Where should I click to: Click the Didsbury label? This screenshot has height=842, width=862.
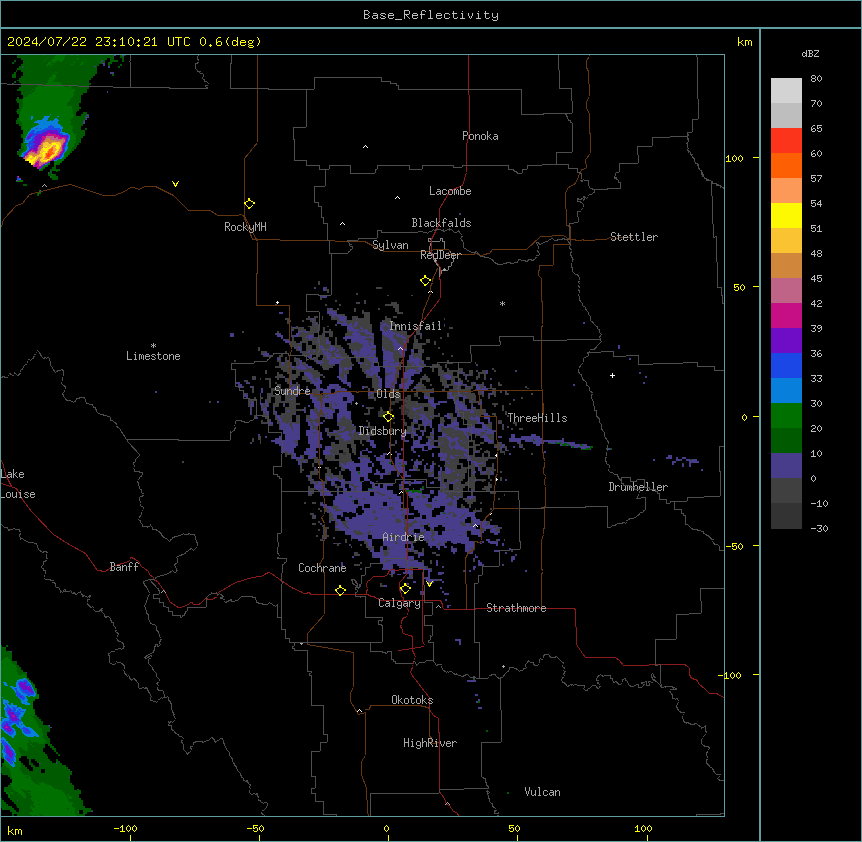[x=383, y=431]
